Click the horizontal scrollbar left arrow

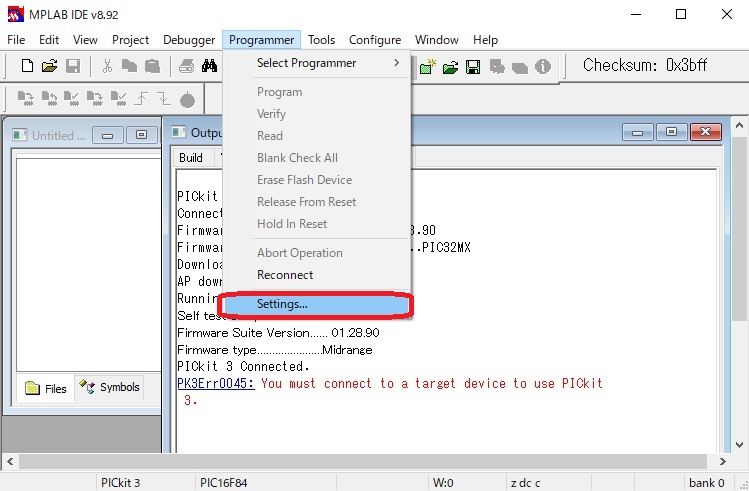tap(10, 461)
